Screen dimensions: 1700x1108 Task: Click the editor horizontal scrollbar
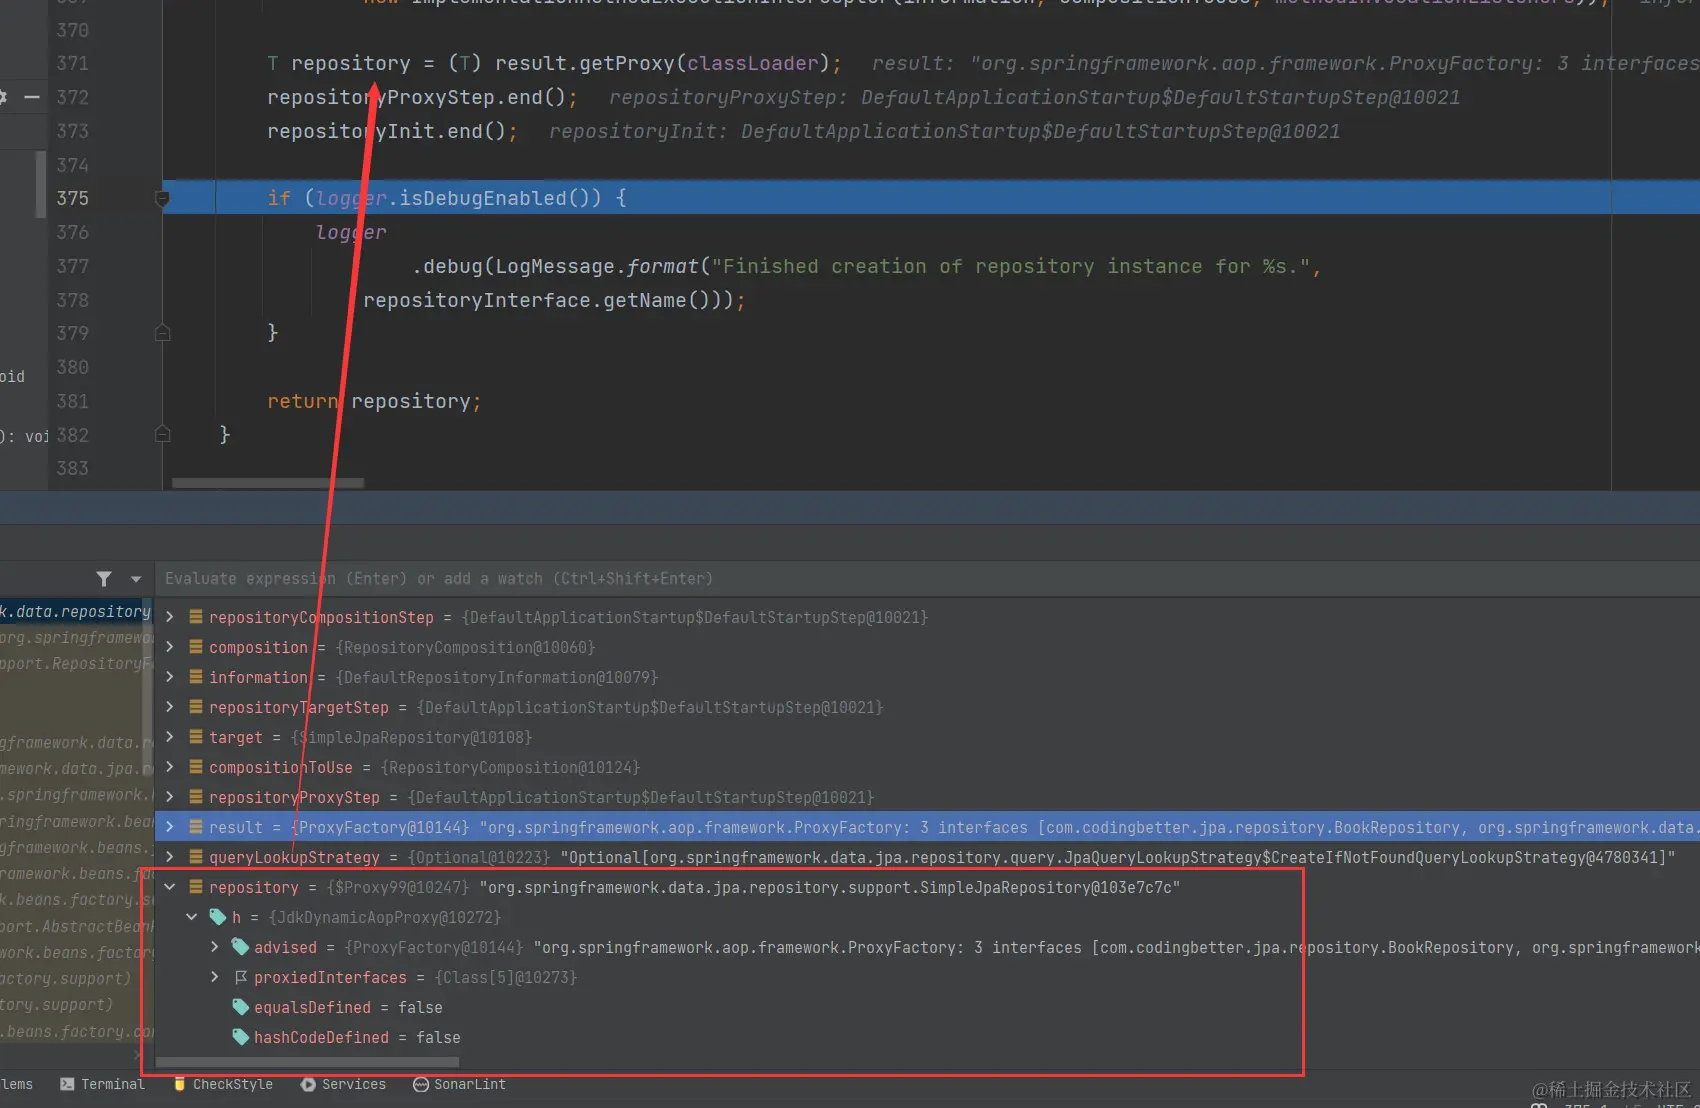[268, 483]
